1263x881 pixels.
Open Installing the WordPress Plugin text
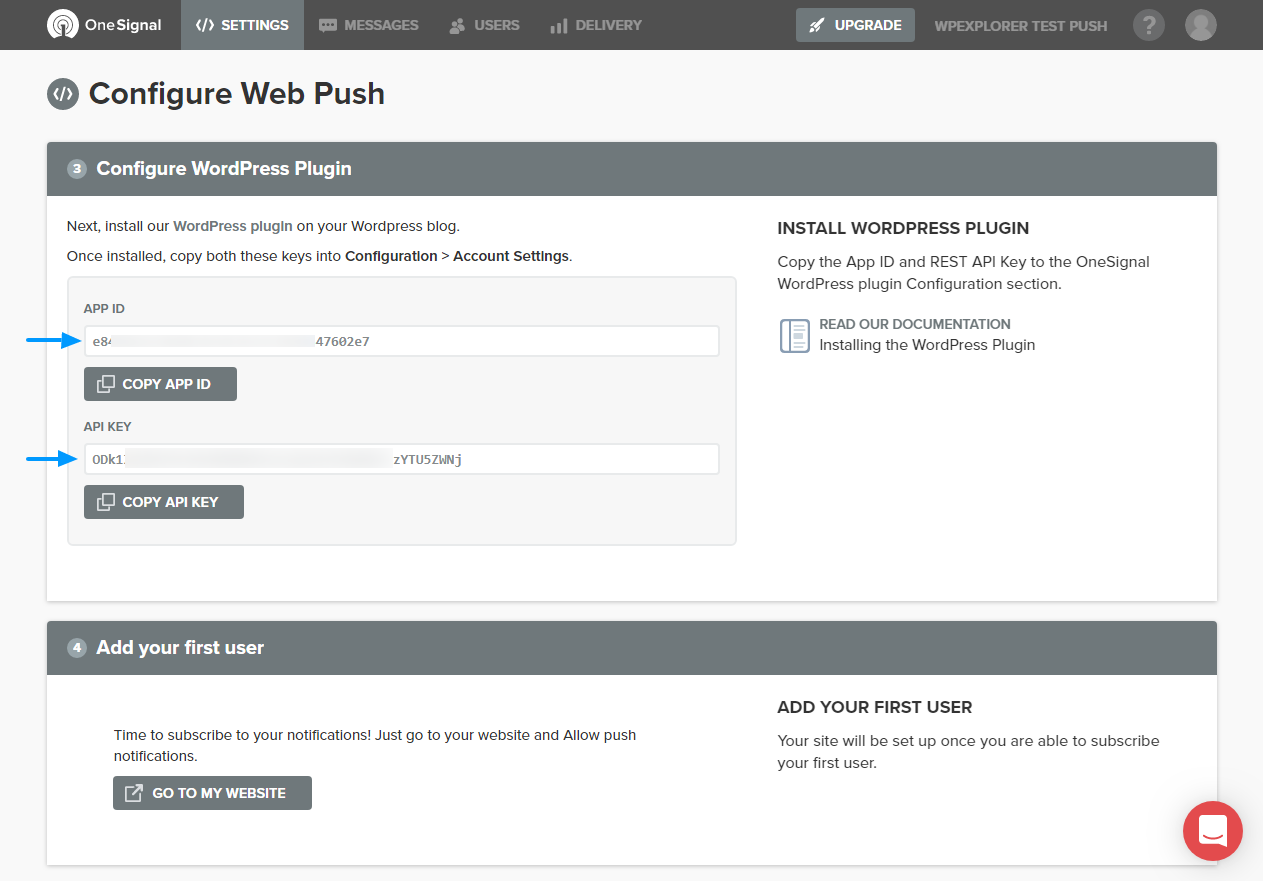927,345
